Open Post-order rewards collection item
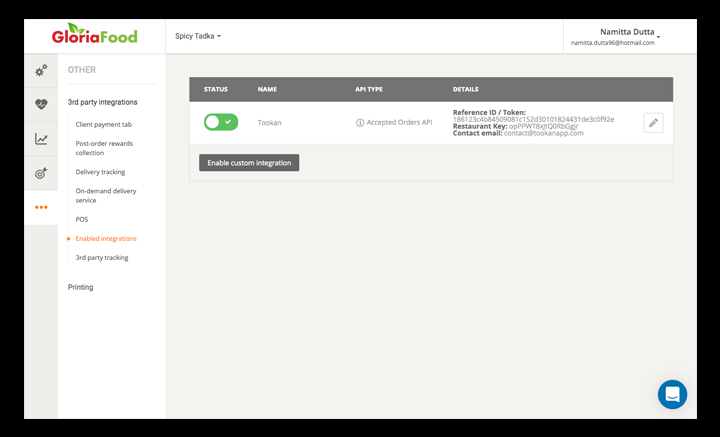The height and width of the screenshot is (437, 720). [104, 148]
